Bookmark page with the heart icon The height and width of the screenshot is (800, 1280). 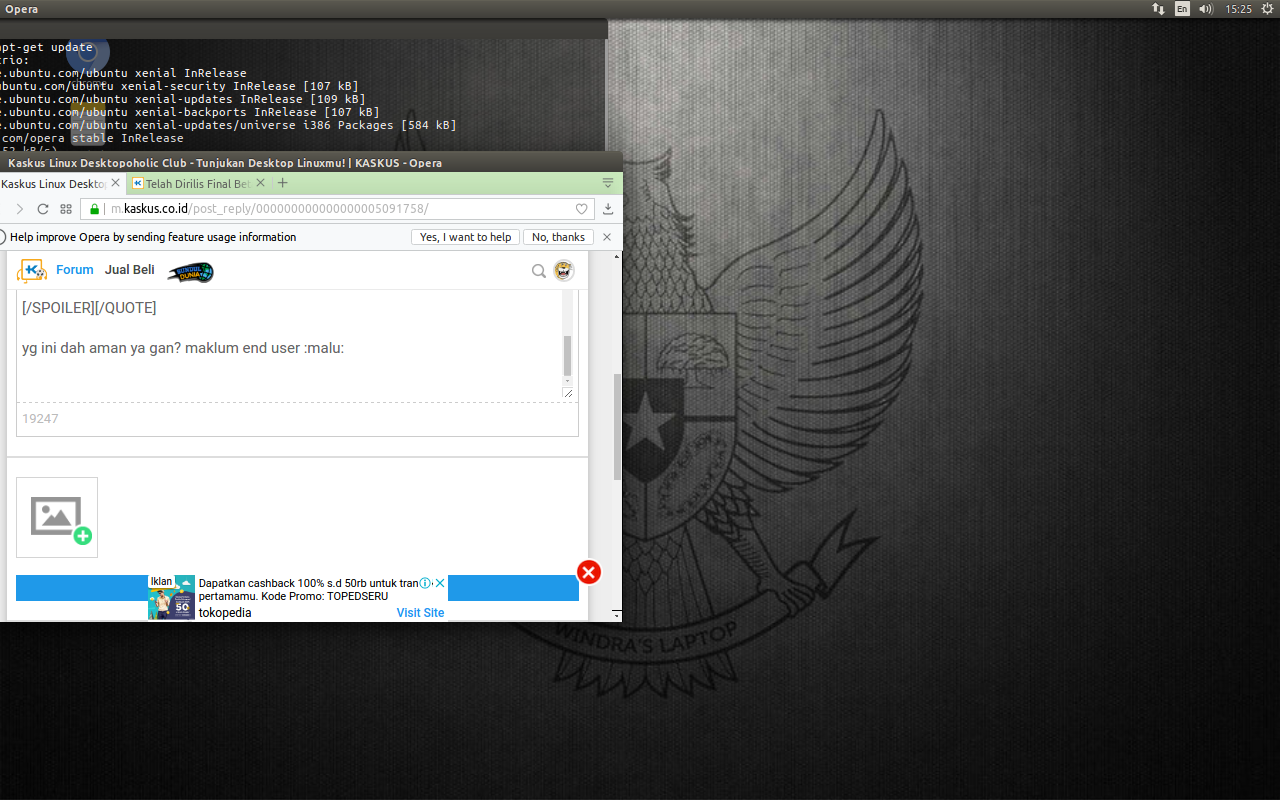pyautogui.click(x=581, y=209)
